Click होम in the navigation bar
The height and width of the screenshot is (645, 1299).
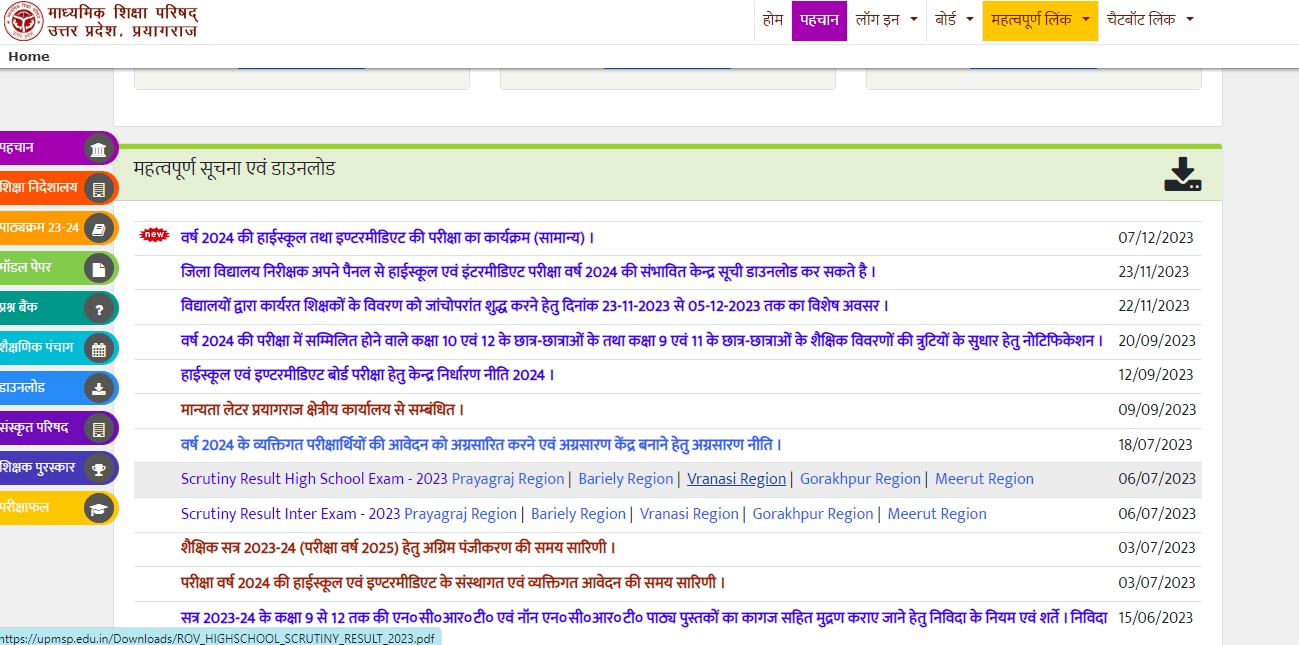[772, 20]
